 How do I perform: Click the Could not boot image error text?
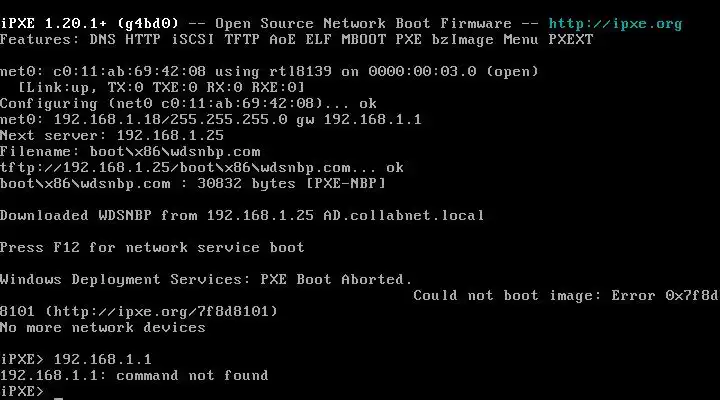tap(565, 295)
